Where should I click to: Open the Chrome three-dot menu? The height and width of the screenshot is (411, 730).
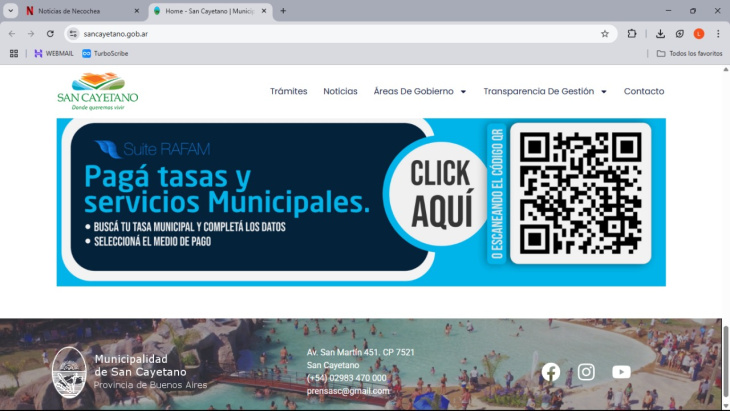(718, 34)
